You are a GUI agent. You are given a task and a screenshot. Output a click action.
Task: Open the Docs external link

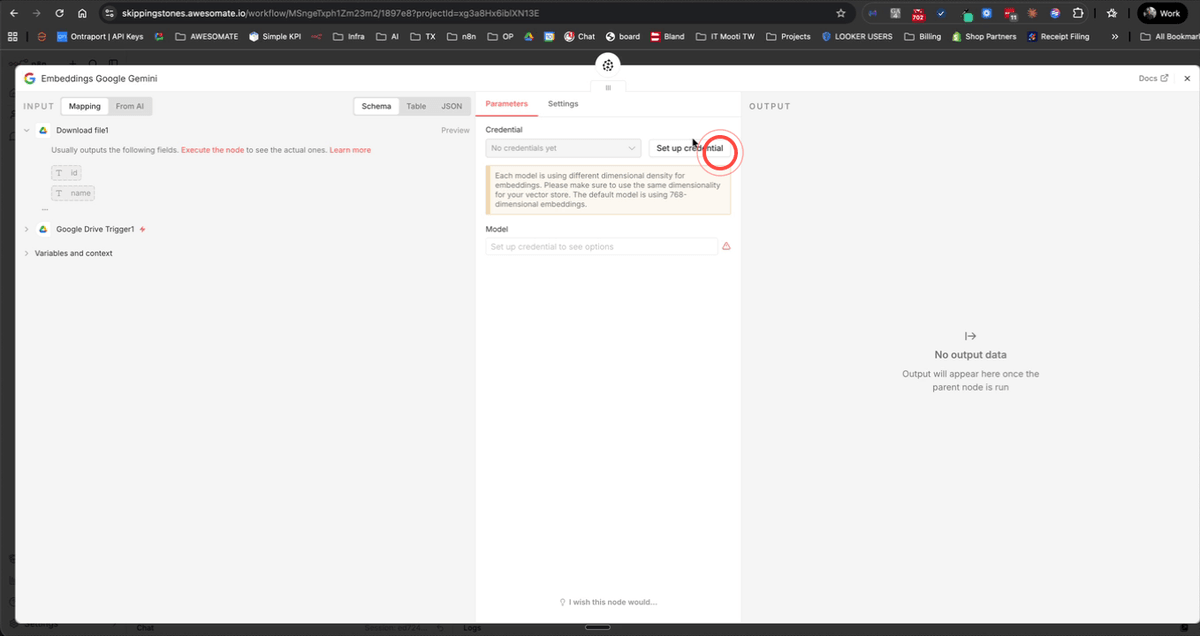coord(1153,78)
